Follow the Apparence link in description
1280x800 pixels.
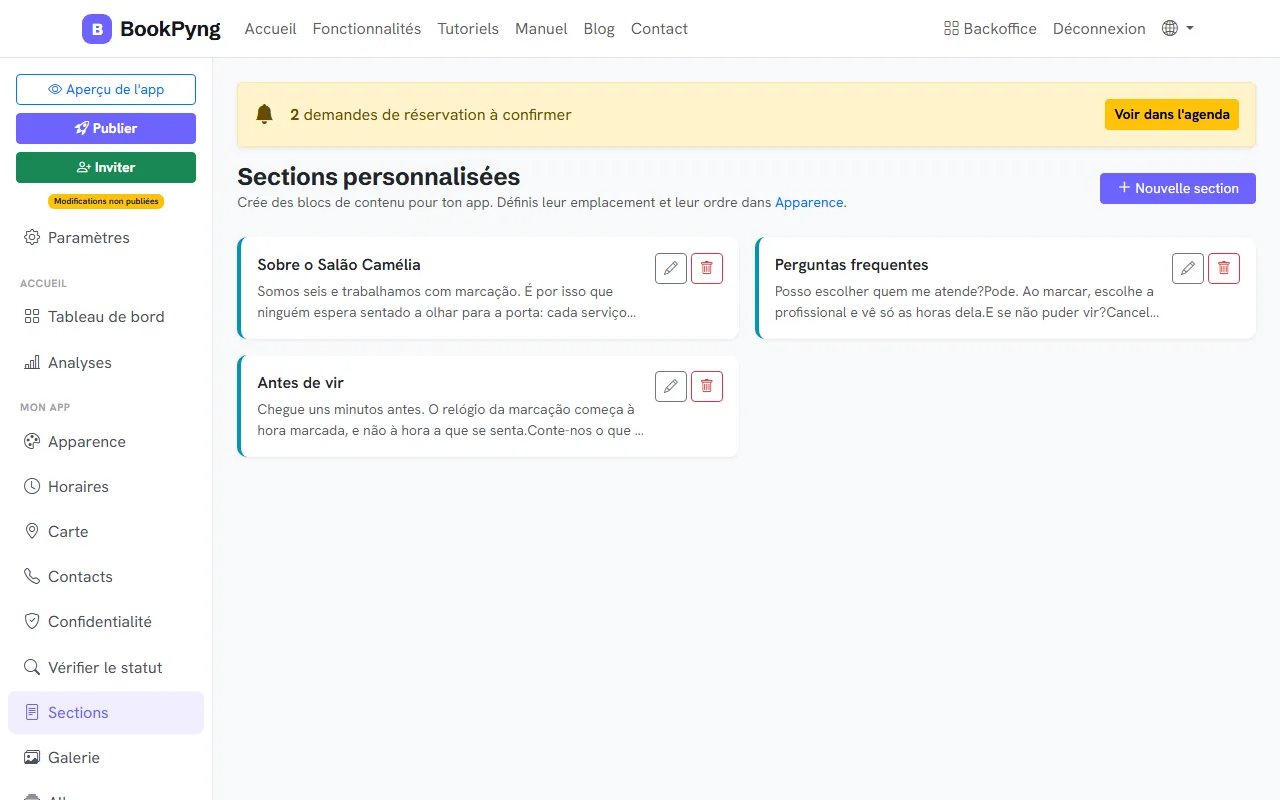tap(809, 202)
